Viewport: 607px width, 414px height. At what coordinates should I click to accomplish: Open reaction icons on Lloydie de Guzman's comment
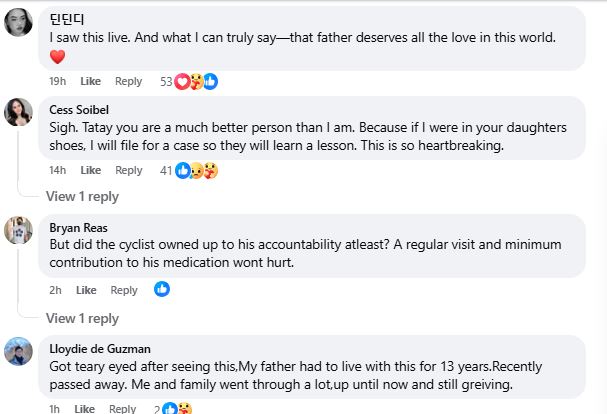coord(178,408)
